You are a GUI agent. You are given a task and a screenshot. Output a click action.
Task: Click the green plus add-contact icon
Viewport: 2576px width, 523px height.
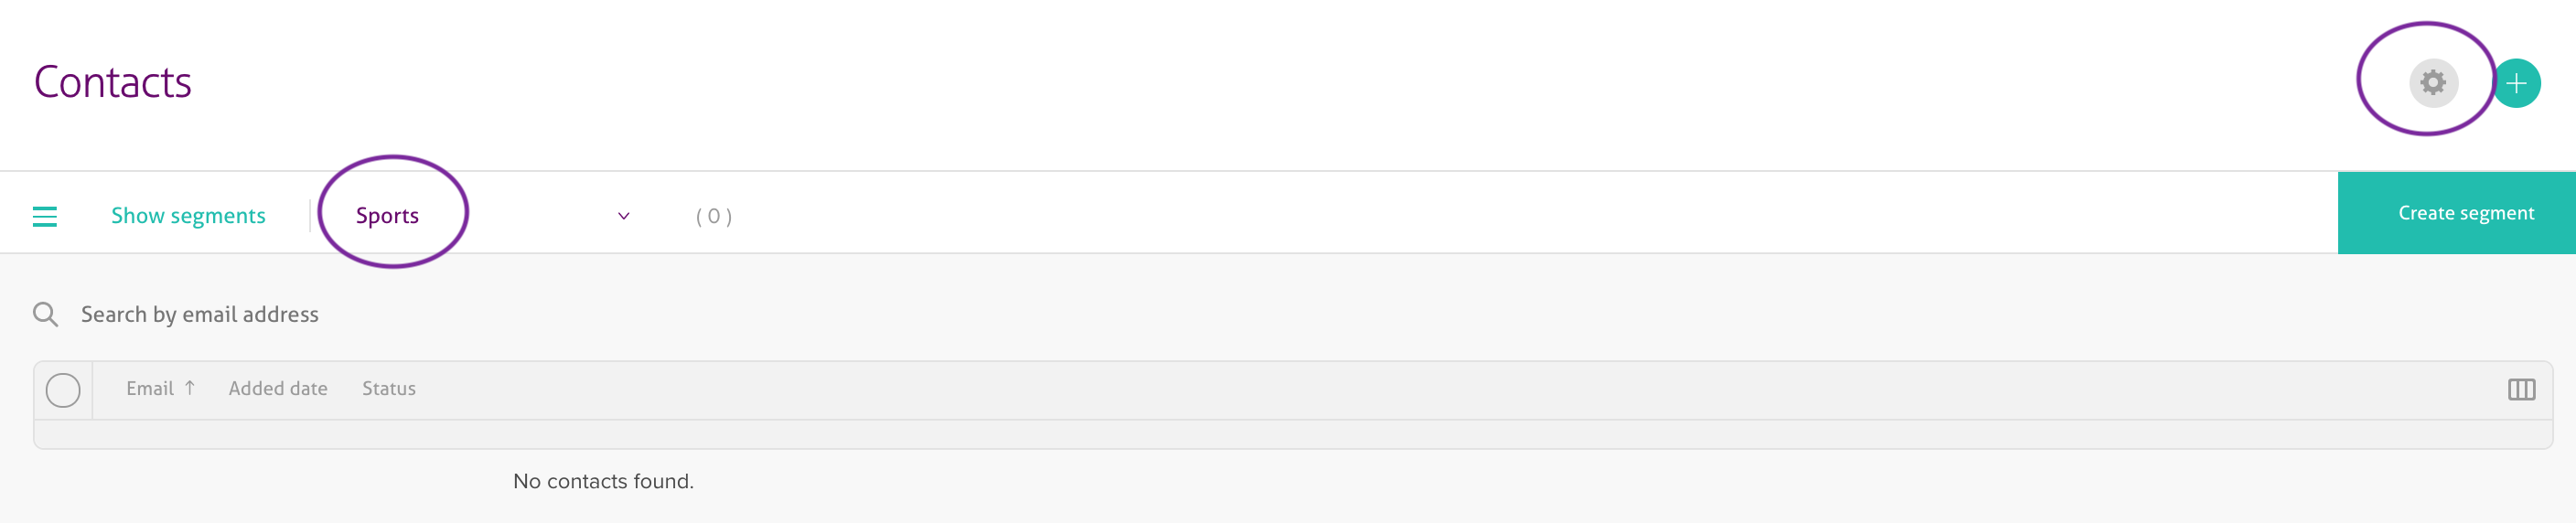coord(2516,83)
